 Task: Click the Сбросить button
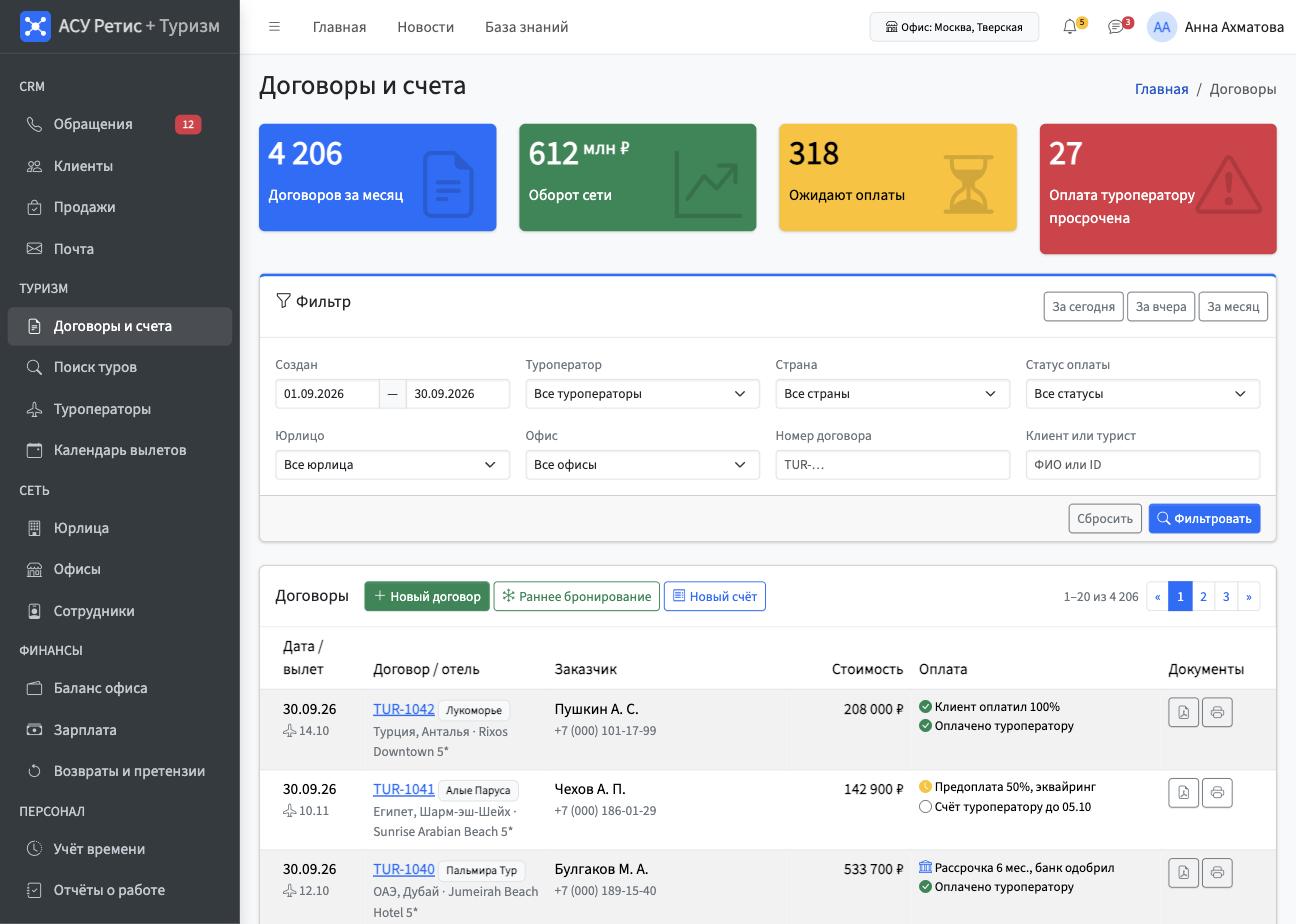(1105, 519)
